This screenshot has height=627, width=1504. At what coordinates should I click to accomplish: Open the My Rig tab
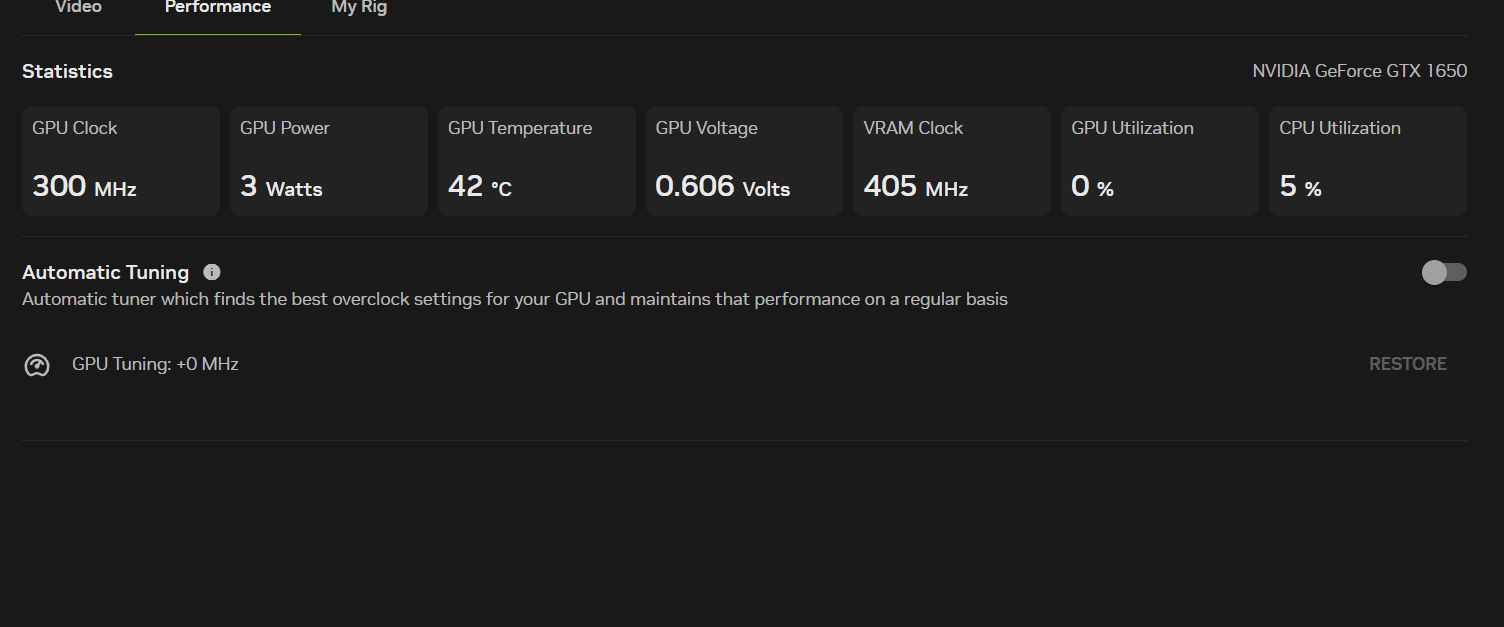(359, 8)
